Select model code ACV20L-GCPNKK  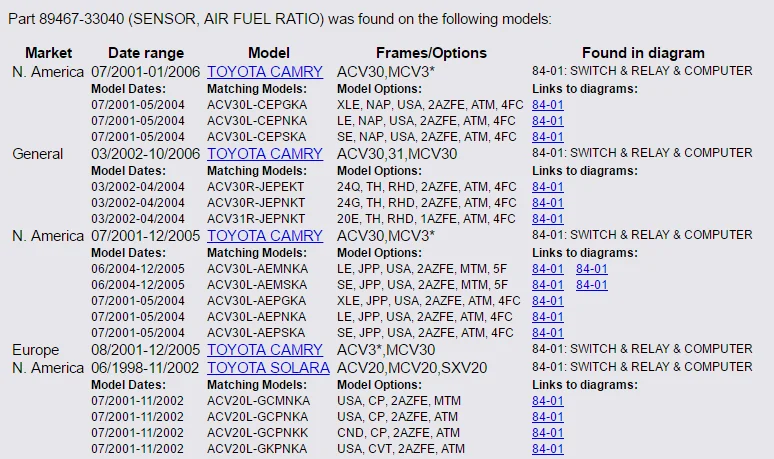257,433
